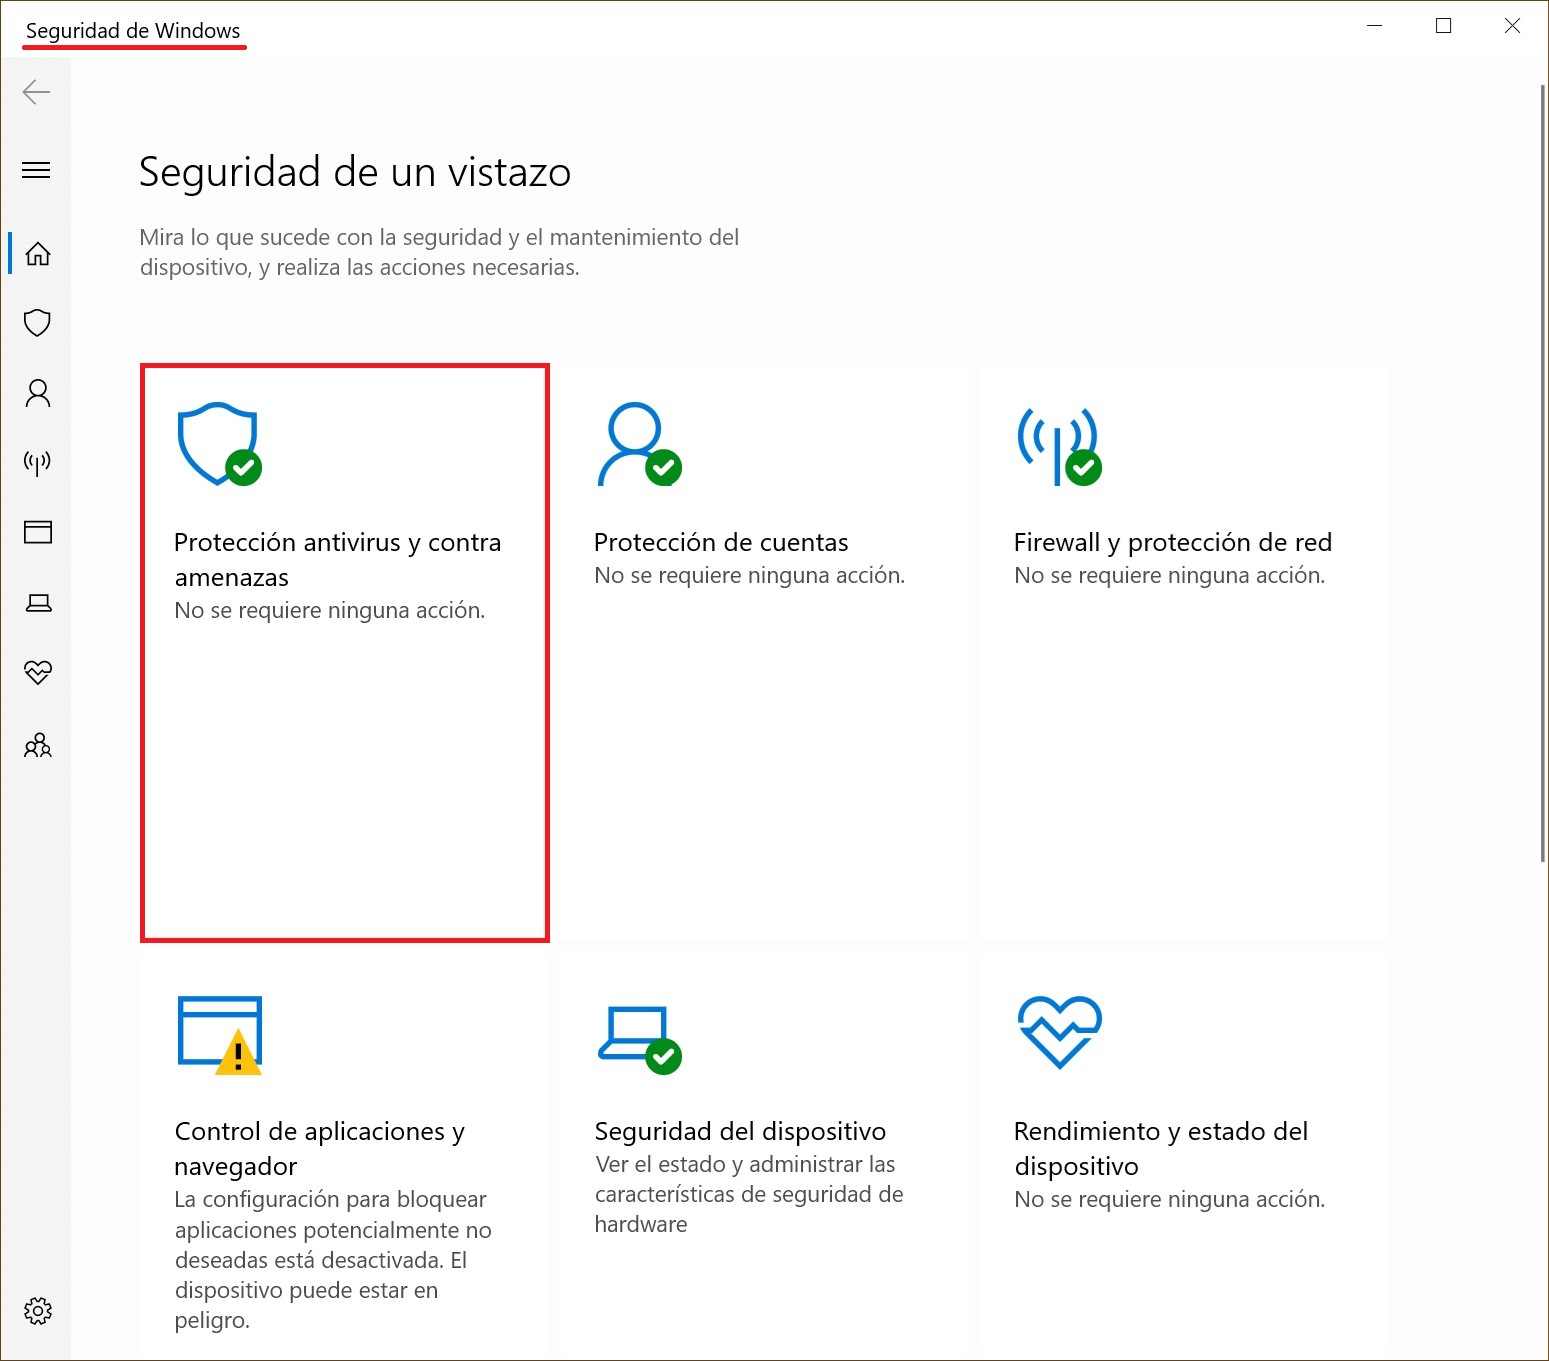Click the Seguridad del dispositivo heading
Image resolution: width=1549 pixels, height=1361 pixels.
coord(740,1132)
